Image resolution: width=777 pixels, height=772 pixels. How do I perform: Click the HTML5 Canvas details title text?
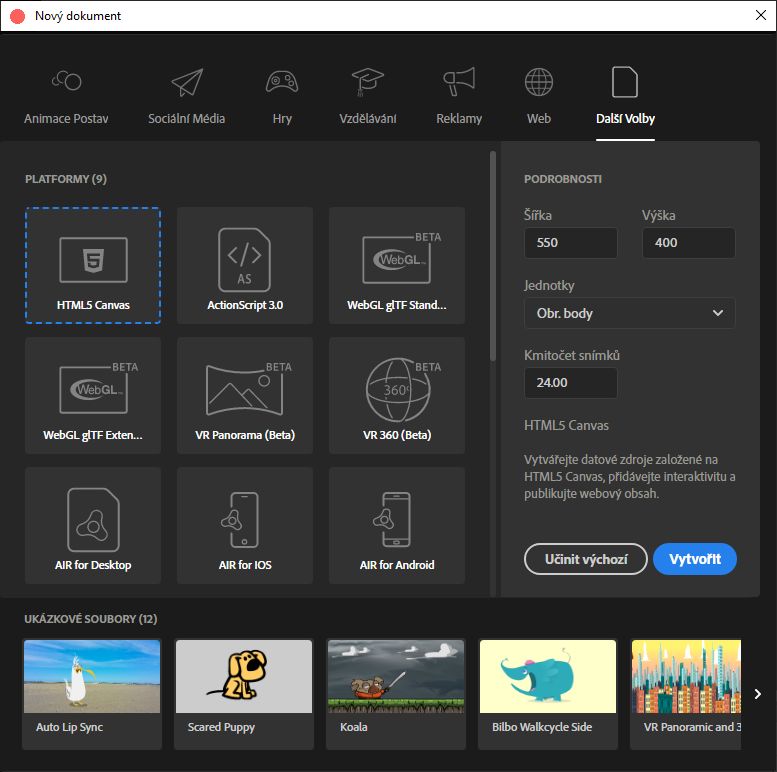[x=566, y=426]
